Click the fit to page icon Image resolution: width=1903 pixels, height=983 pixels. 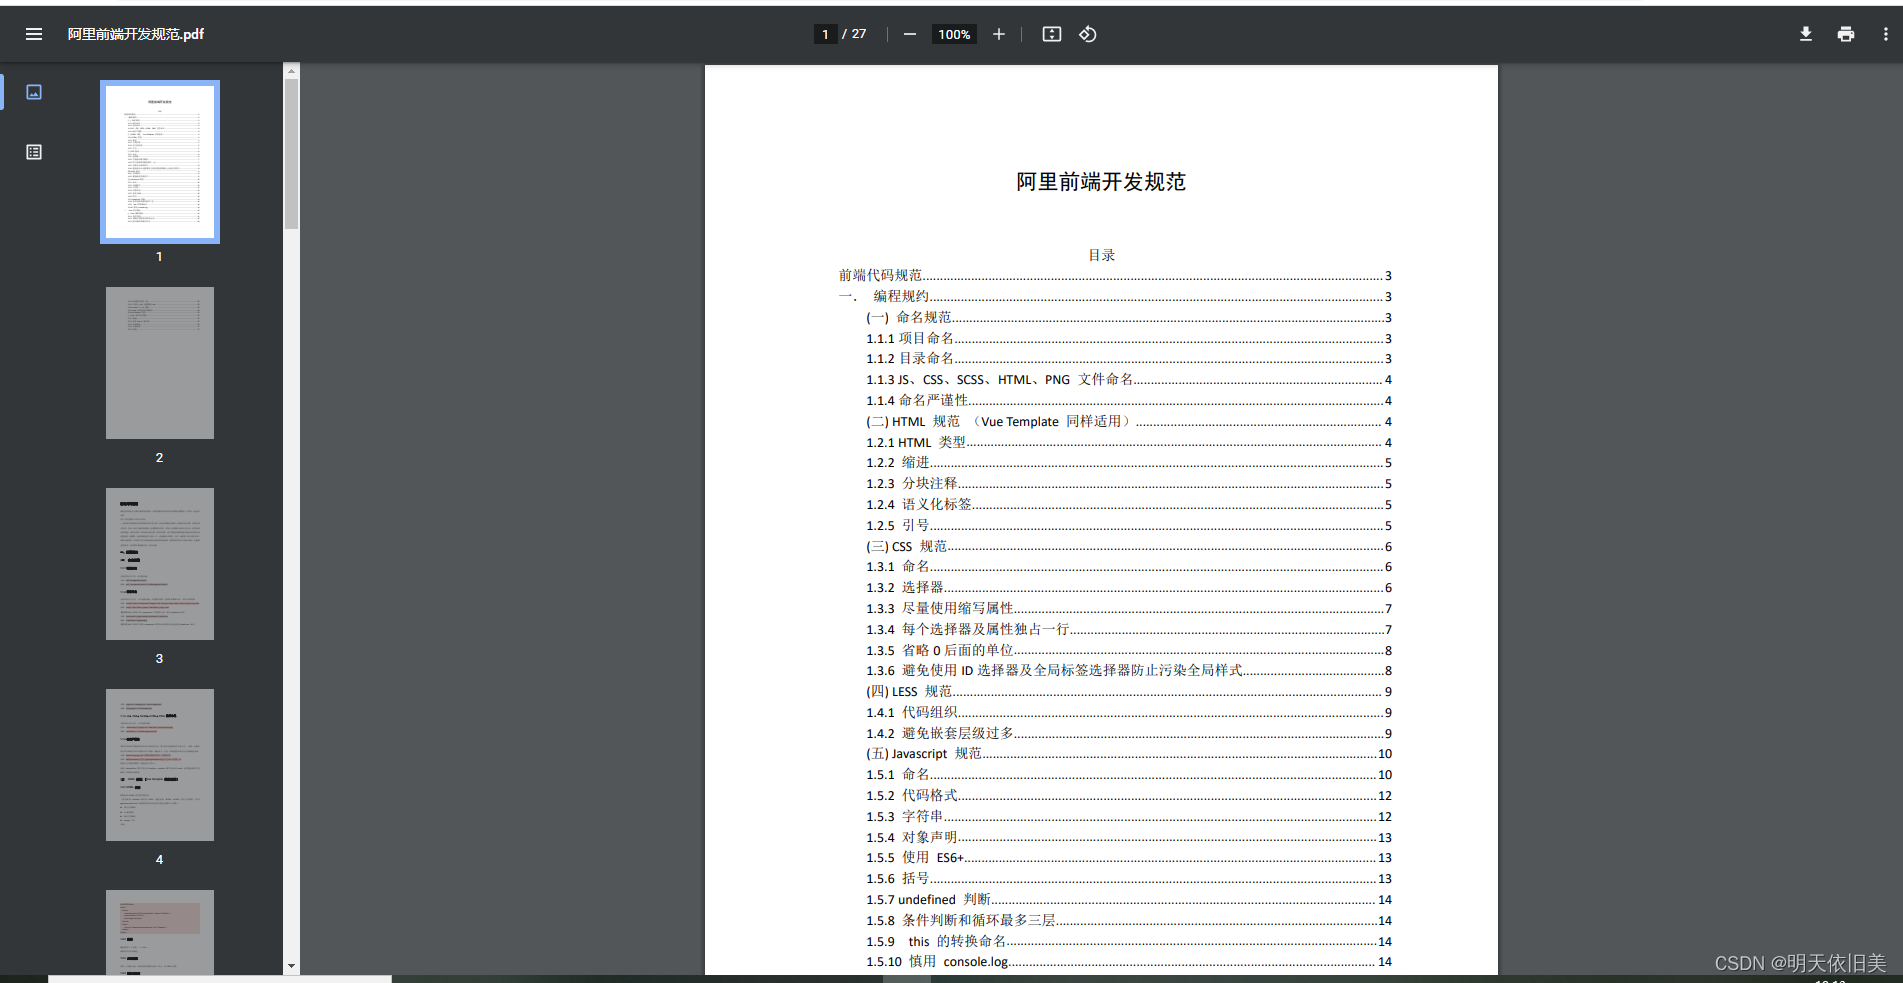(1051, 34)
